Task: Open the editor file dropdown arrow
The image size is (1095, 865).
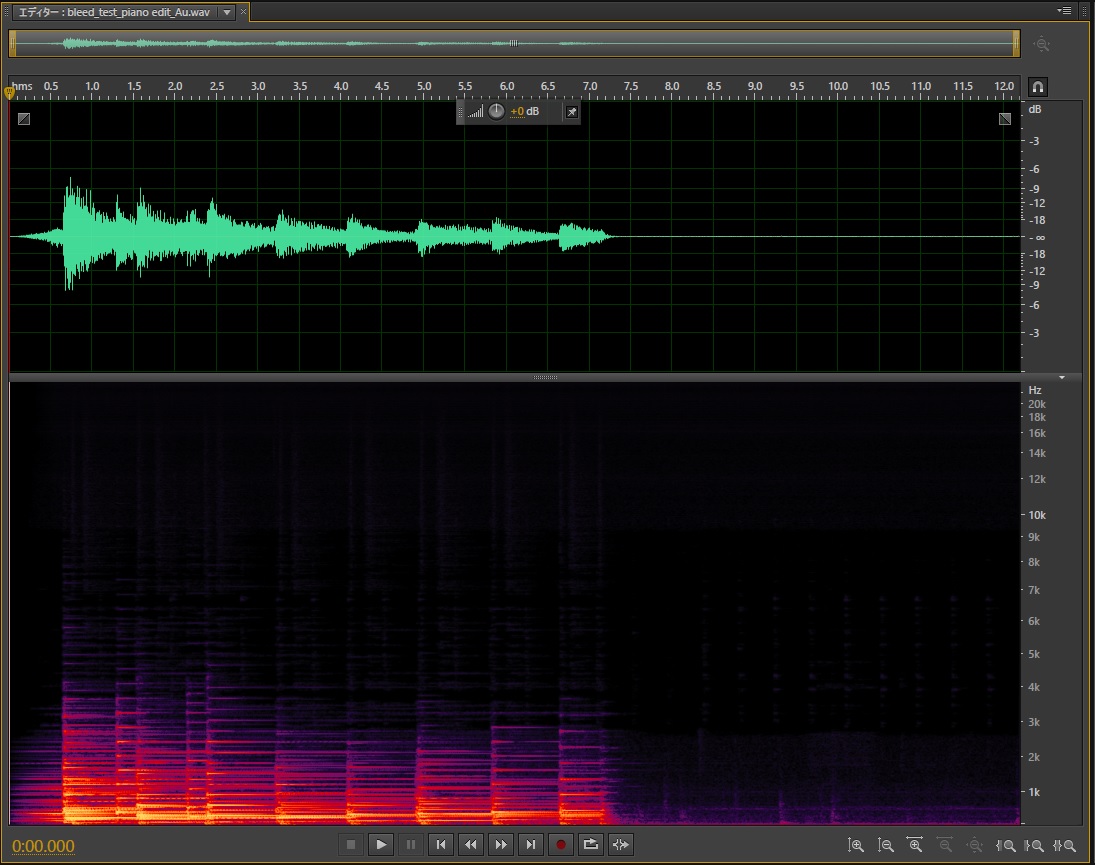Action: click(227, 12)
